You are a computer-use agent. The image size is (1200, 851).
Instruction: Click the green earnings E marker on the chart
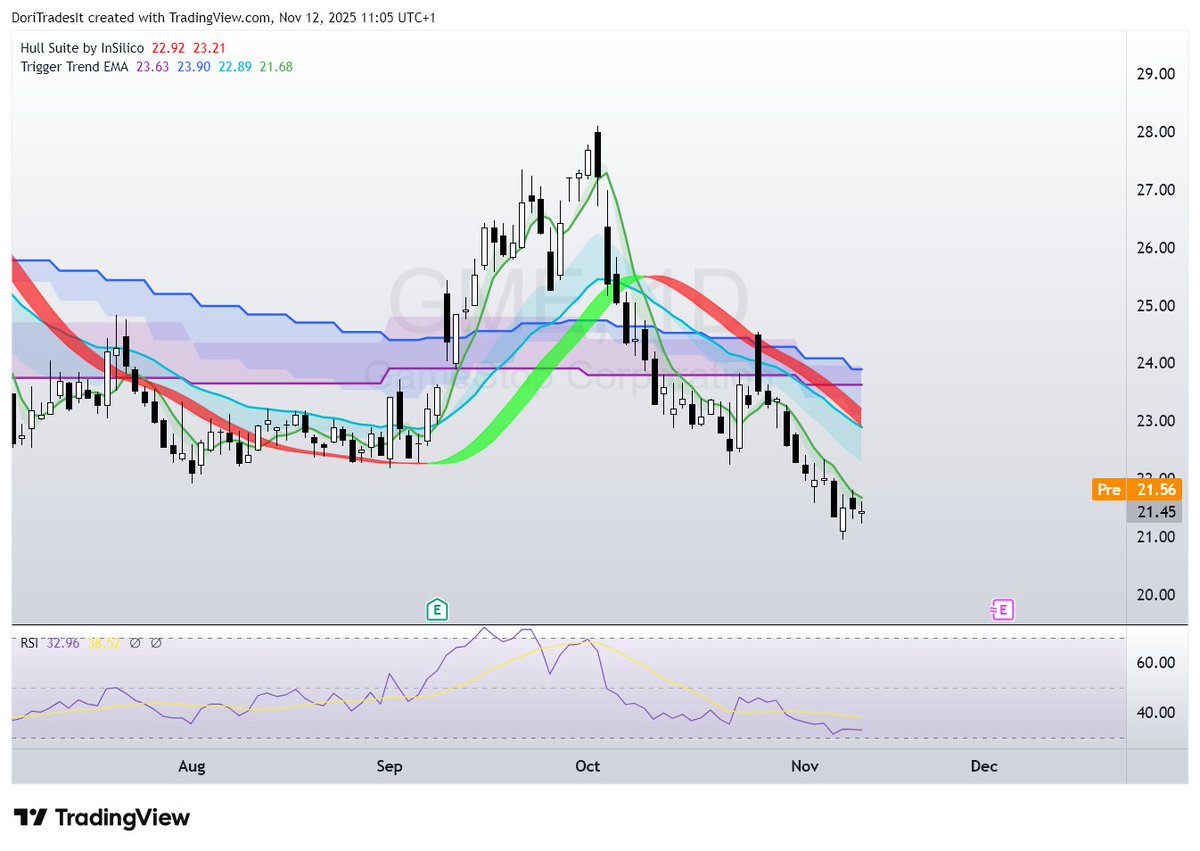437,609
